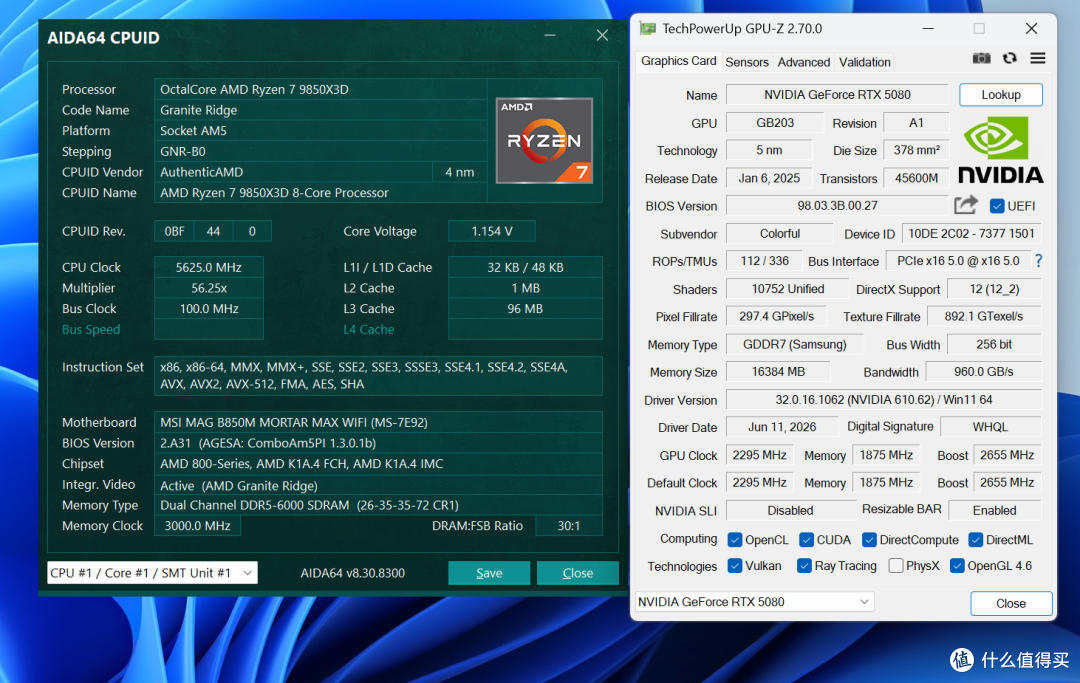
Task: Click the GPU-Z refresh icon
Action: click(x=1010, y=59)
